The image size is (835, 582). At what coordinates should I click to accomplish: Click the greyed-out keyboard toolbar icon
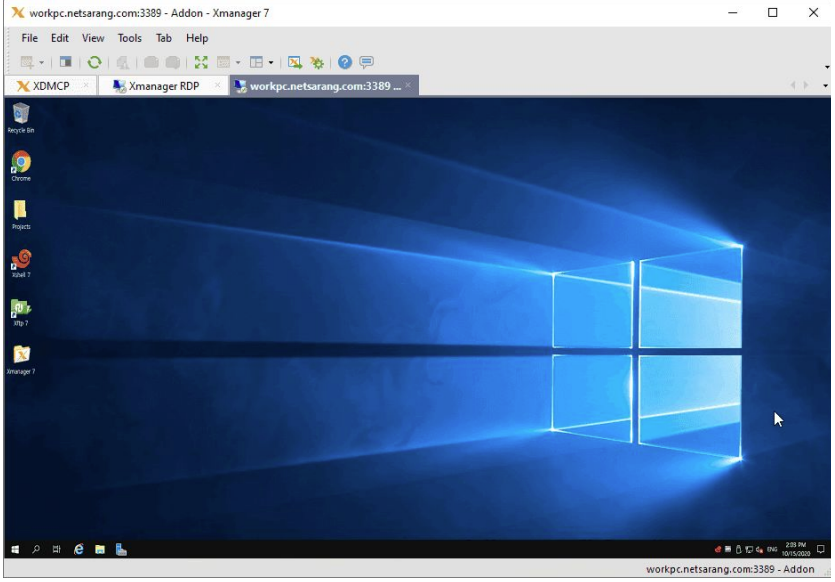click(224, 62)
